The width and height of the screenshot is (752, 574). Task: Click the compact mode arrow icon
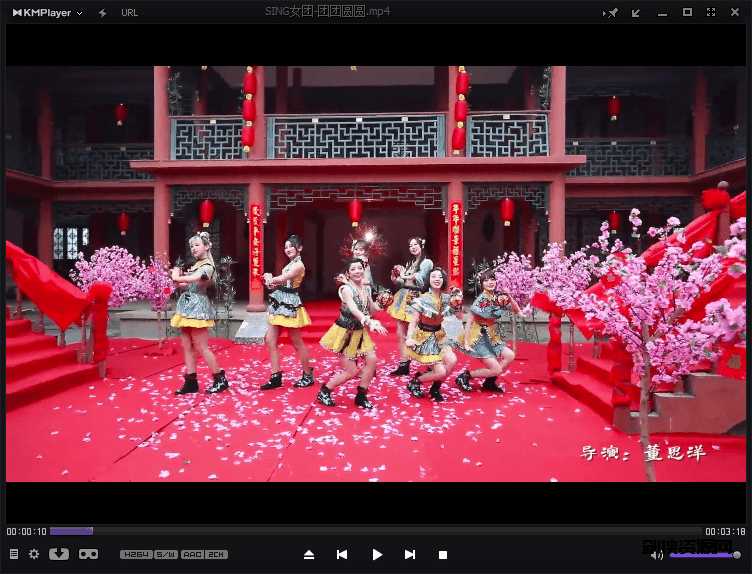coord(636,12)
